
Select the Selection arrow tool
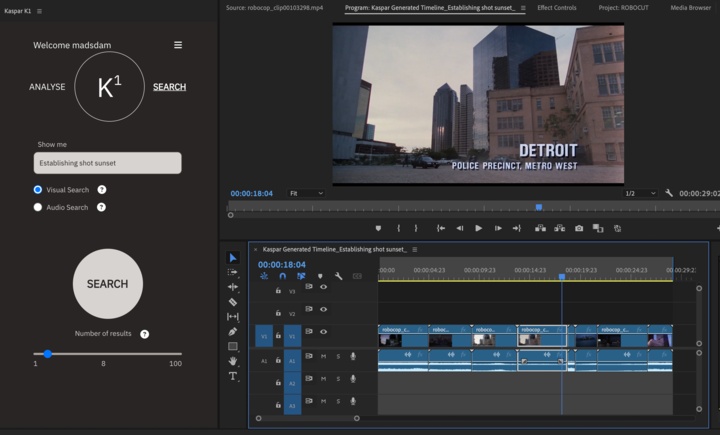(x=233, y=258)
